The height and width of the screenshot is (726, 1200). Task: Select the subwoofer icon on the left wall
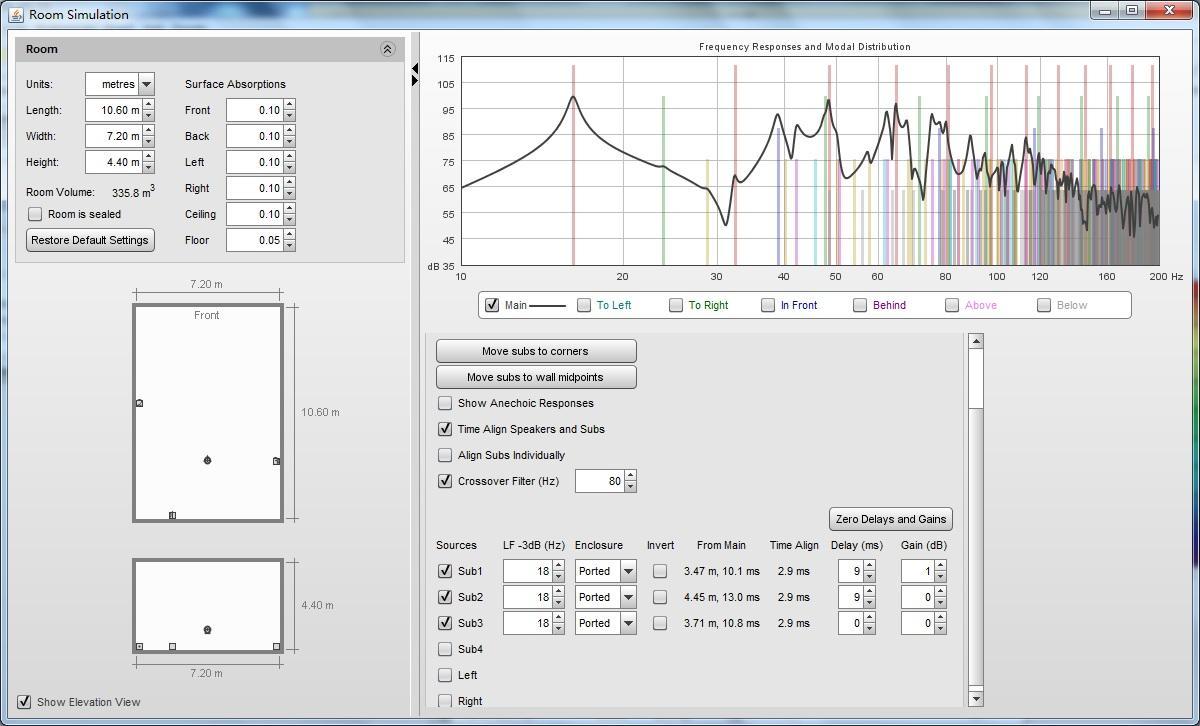pos(139,403)
